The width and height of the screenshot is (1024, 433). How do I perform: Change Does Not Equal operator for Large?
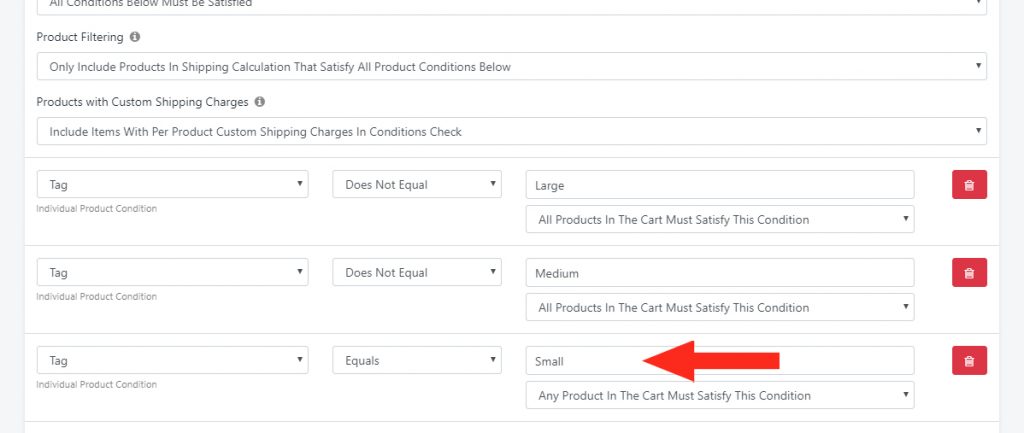click(x=417, y=184)
